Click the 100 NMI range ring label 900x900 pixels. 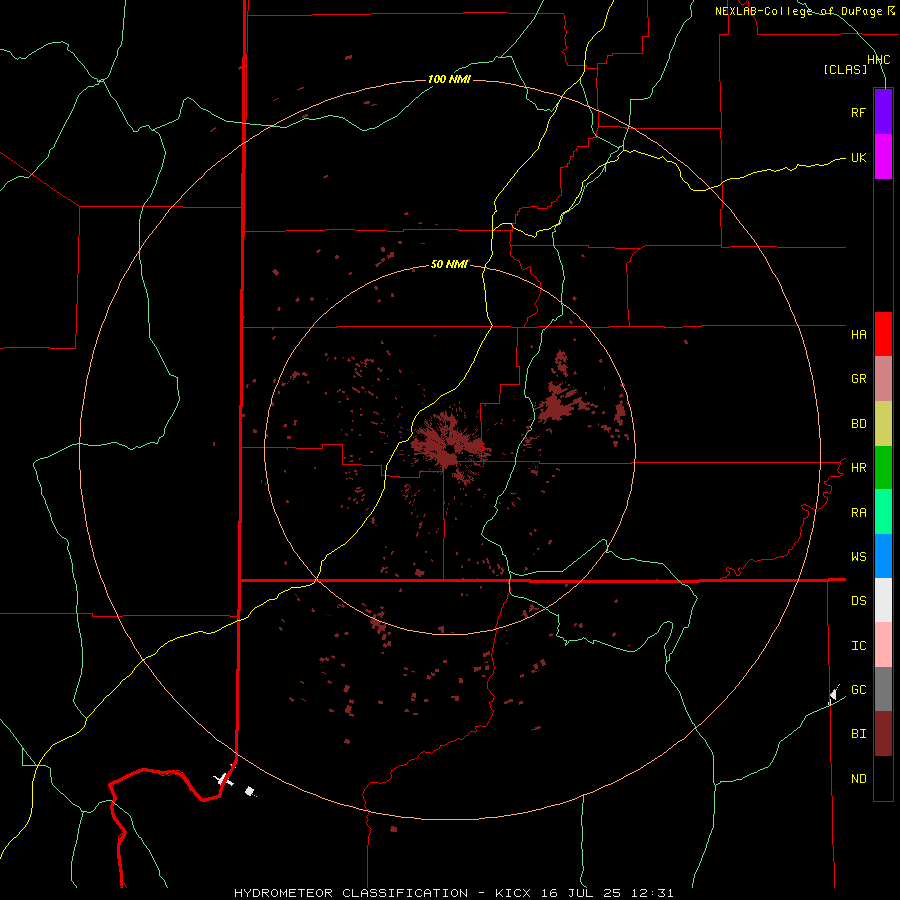click(x=449, y=79)
